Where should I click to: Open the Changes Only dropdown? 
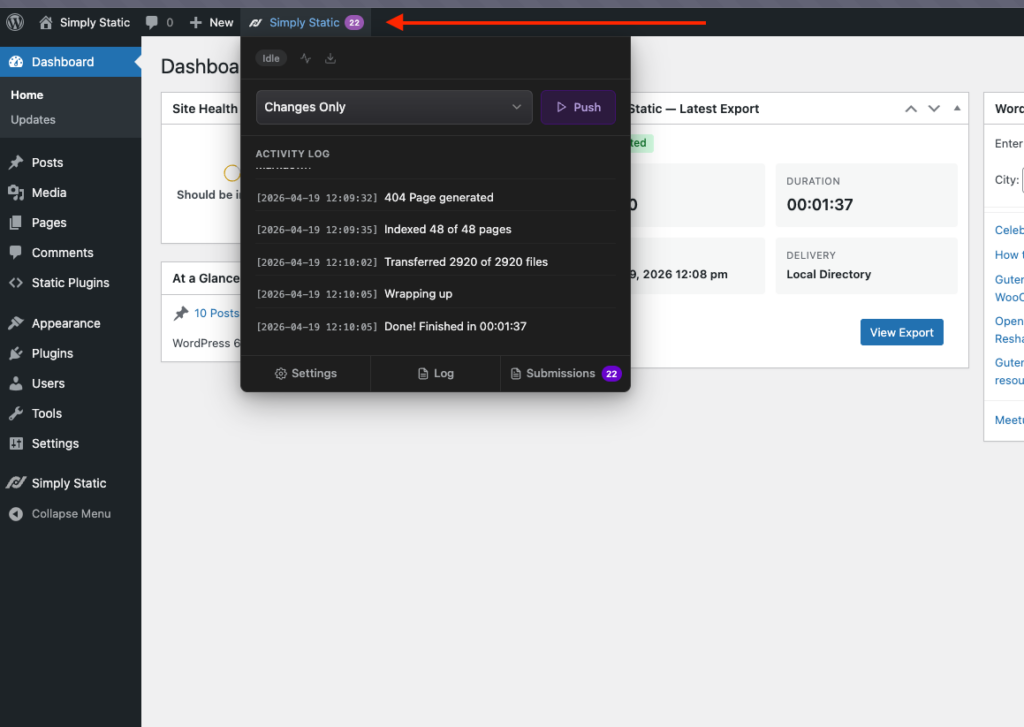click(393, 107)
